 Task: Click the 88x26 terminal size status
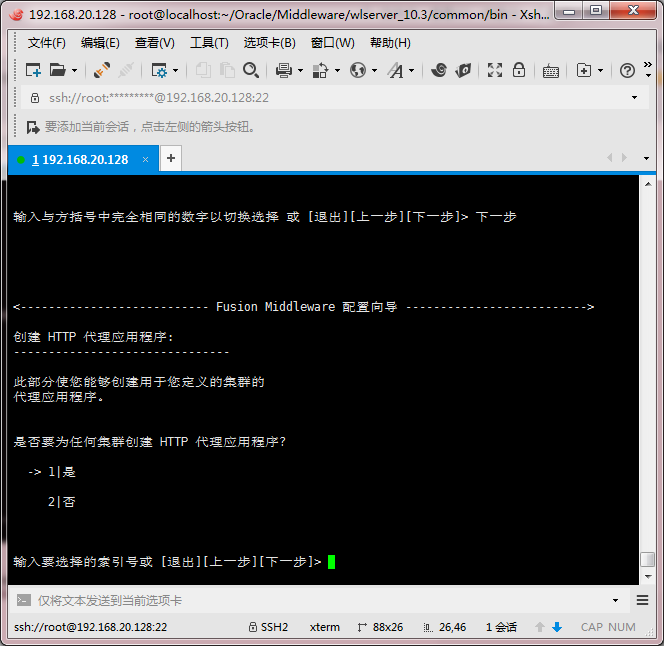(380, 627)
